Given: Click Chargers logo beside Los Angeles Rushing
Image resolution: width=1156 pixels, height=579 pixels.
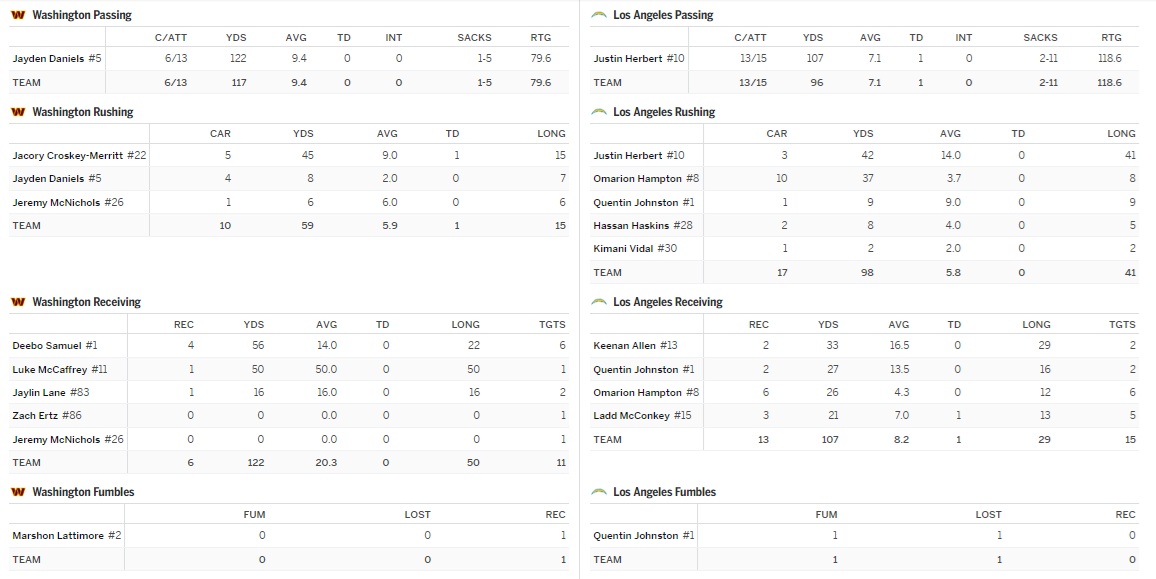Looking at the screenshot, I should coord(599,112).
